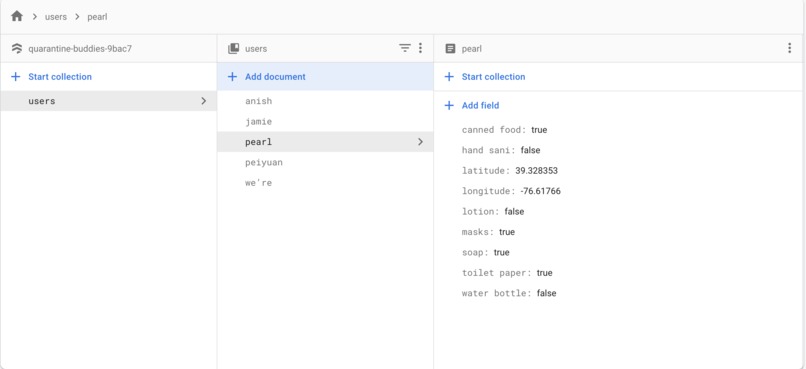The image size is (806, 369).
Task: Select the lotion field value false
Action: point(515,212)
